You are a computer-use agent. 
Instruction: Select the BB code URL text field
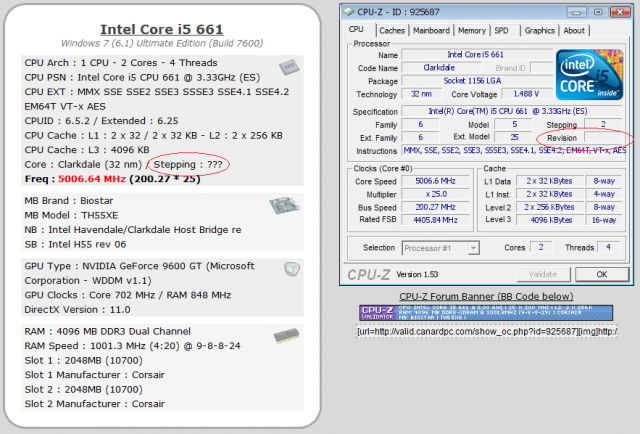(x=487, y=332)
